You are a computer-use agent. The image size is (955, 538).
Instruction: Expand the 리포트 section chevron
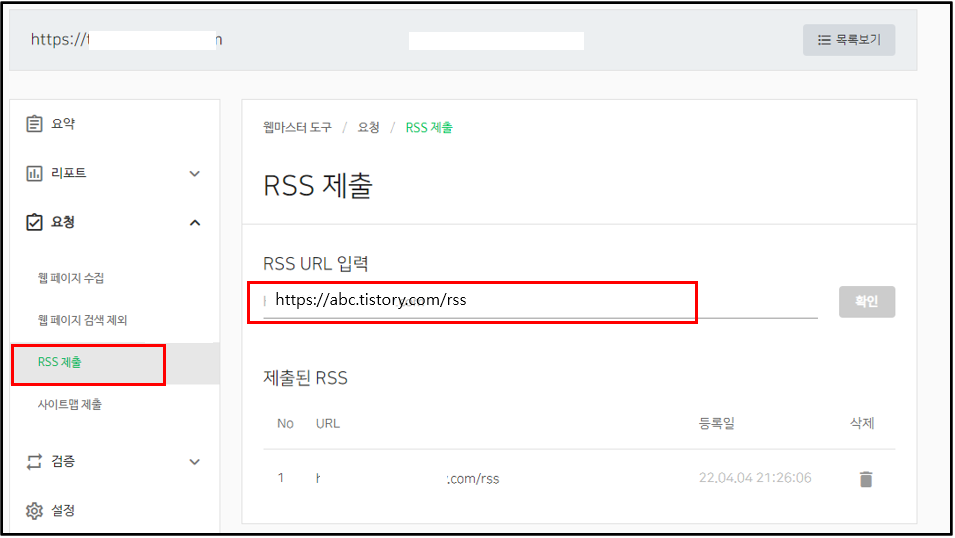194,174
